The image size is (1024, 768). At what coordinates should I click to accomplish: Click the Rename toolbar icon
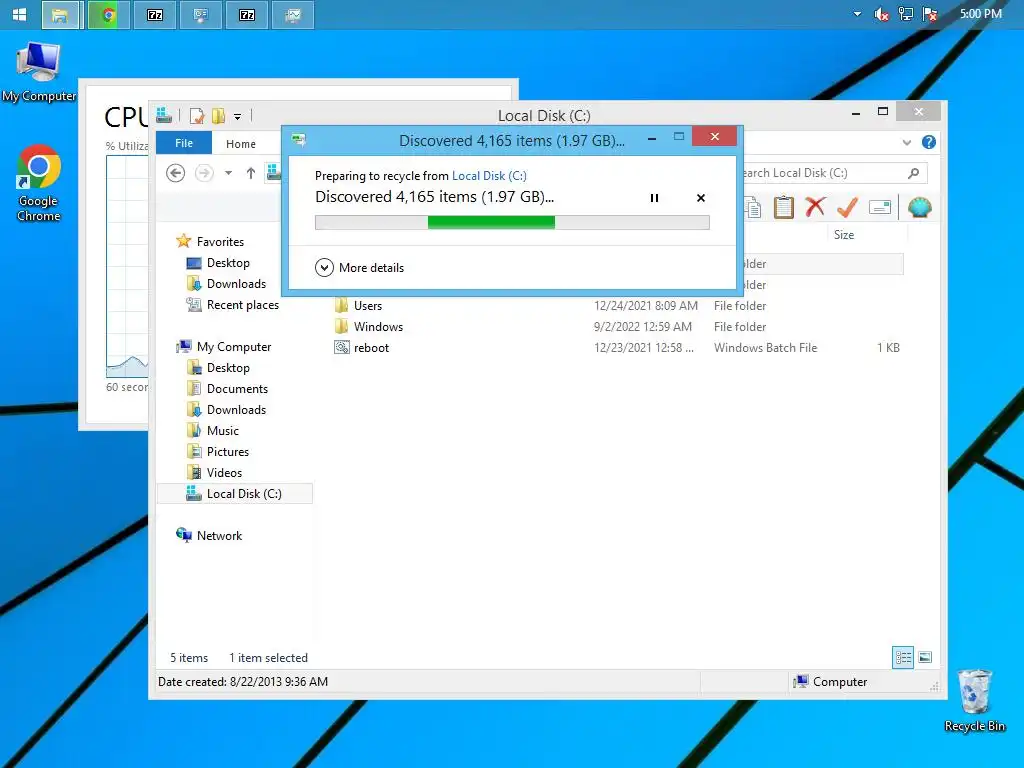pos(880,208)
